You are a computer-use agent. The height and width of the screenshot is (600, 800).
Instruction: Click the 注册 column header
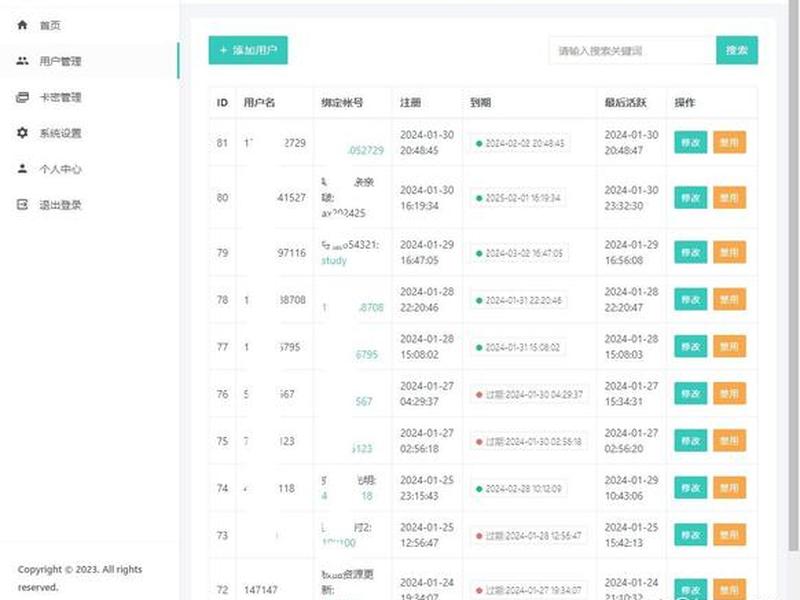click(x=410, y=103)
